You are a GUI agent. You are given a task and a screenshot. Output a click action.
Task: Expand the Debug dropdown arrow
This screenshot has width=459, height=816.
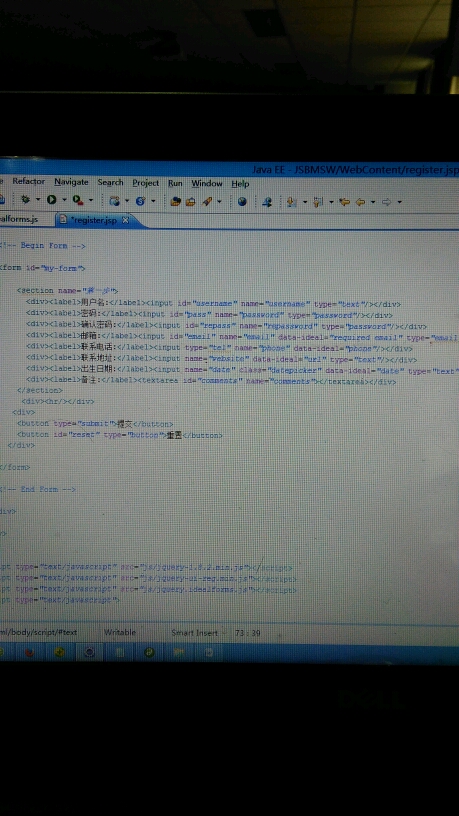coord(37,200)
